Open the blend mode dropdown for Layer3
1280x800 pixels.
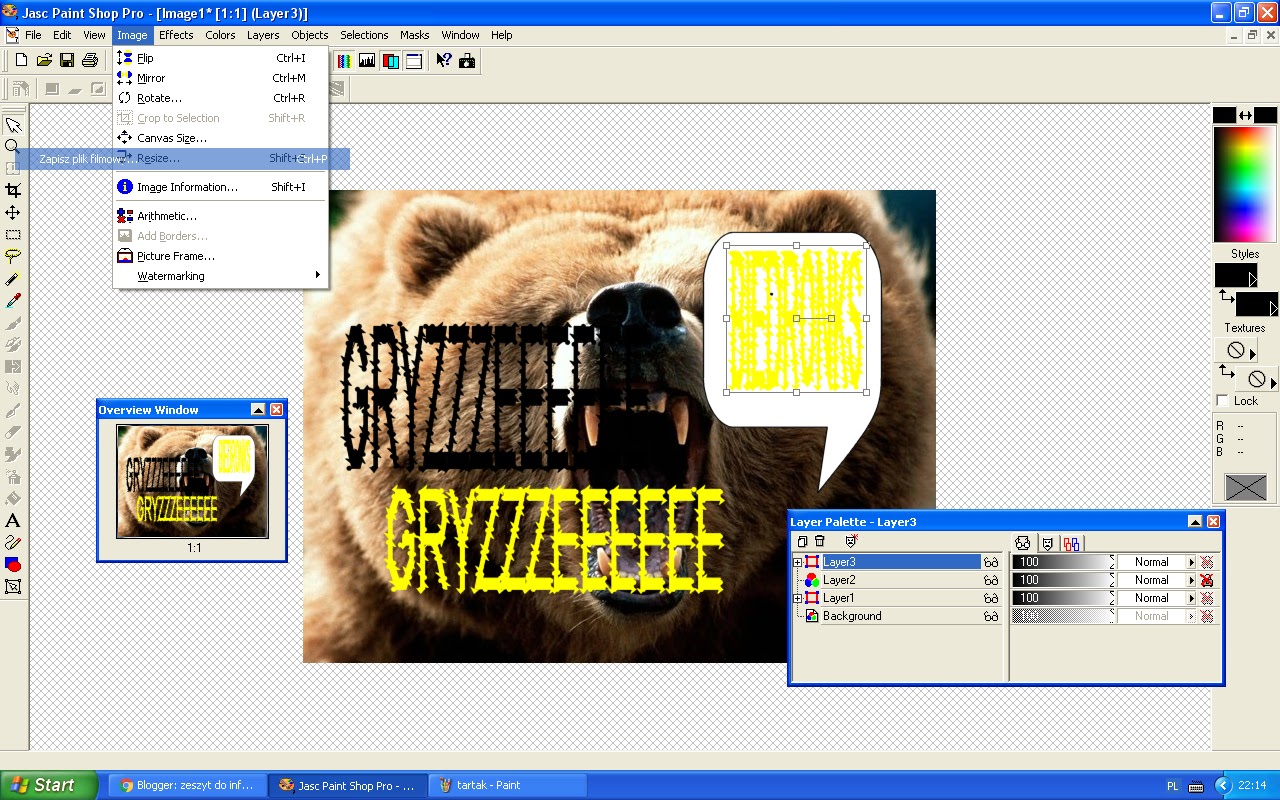point(1192,562)
